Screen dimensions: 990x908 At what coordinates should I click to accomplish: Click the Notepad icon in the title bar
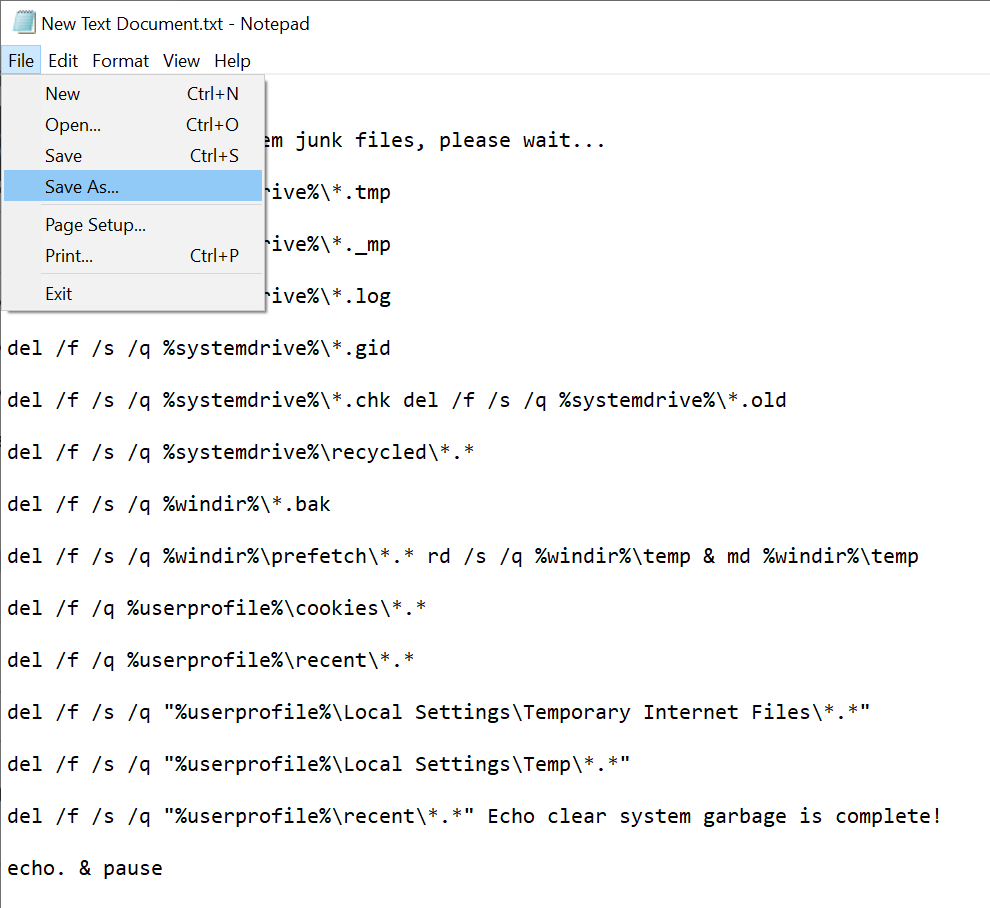coord(24,23)
